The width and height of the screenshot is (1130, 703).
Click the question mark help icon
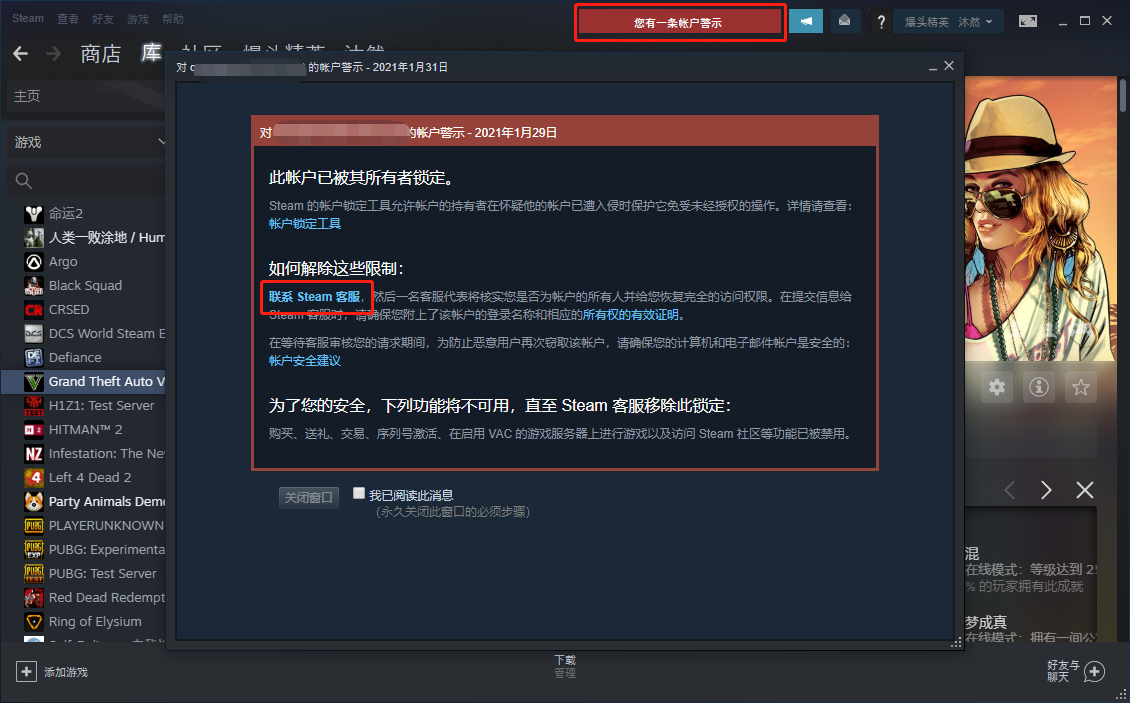click(881, 22)
